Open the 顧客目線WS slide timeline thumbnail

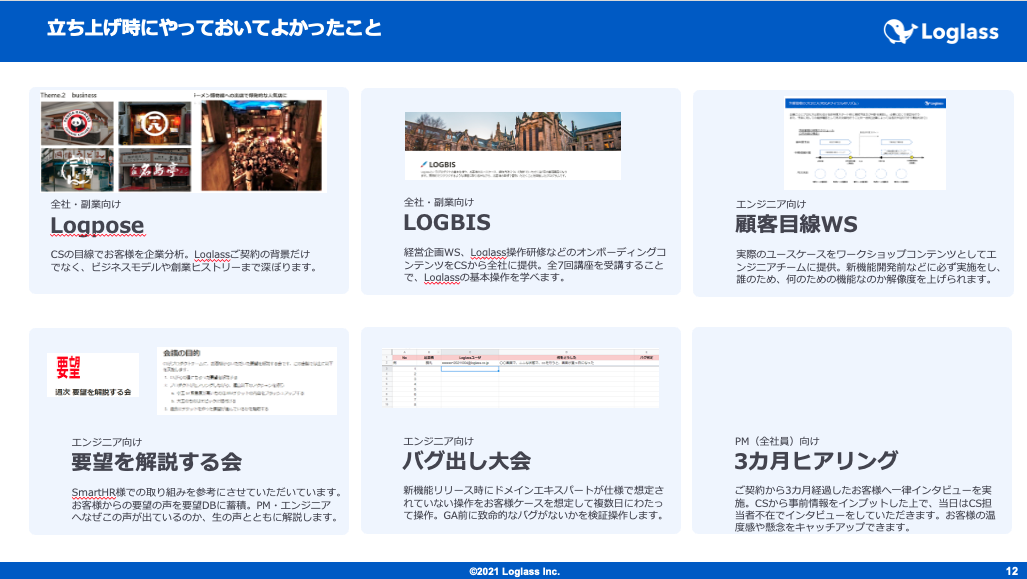coord(865,143)
